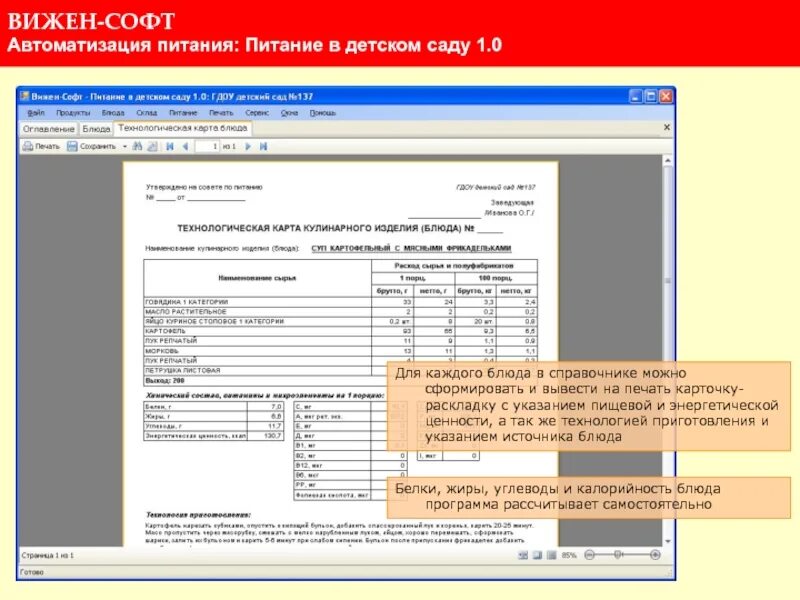Click the 85% zoom value

(569, 555)
